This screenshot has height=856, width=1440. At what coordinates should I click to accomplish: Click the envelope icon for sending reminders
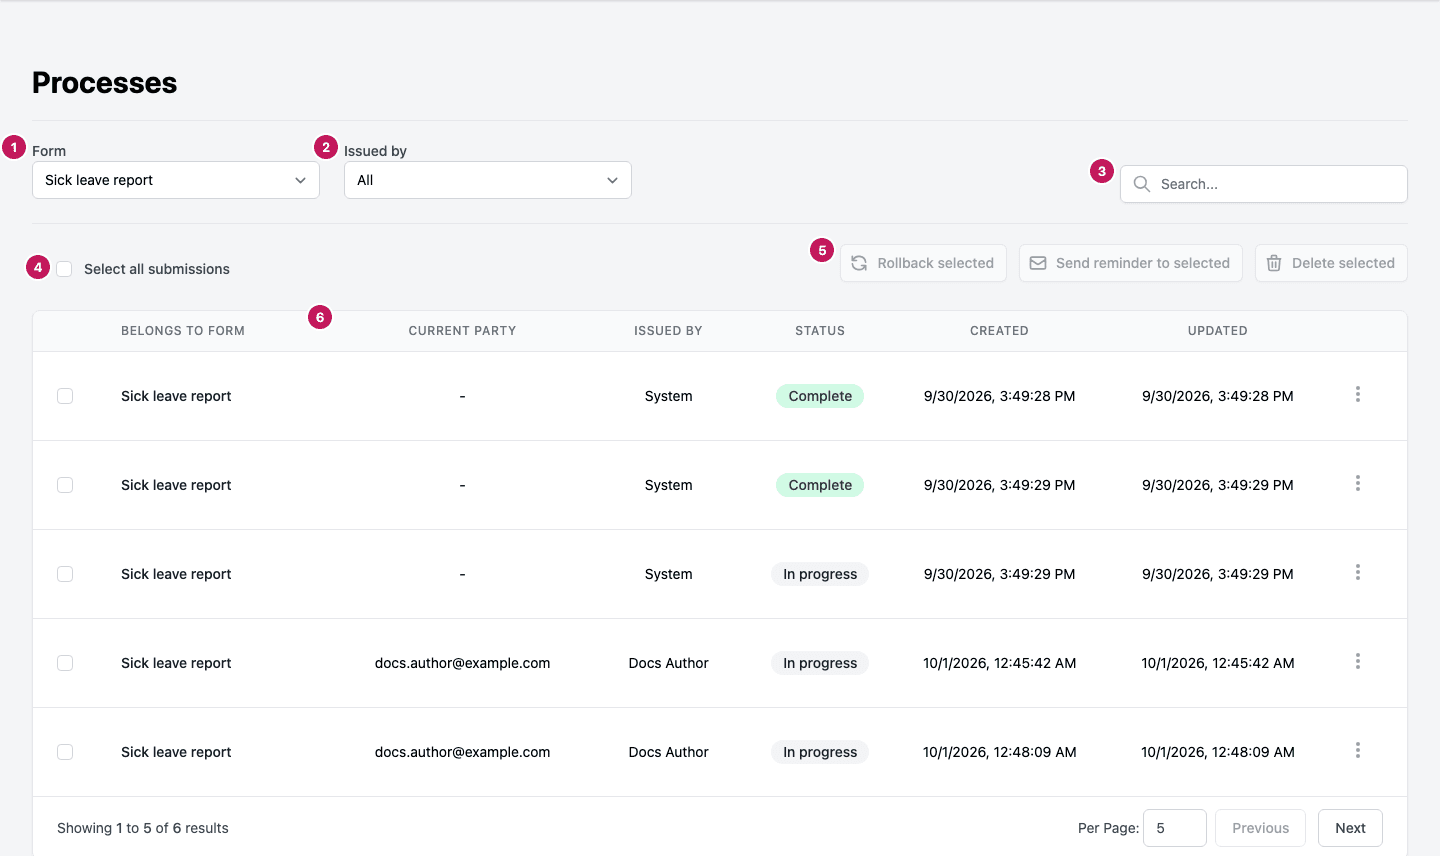tap(1038, 263)
